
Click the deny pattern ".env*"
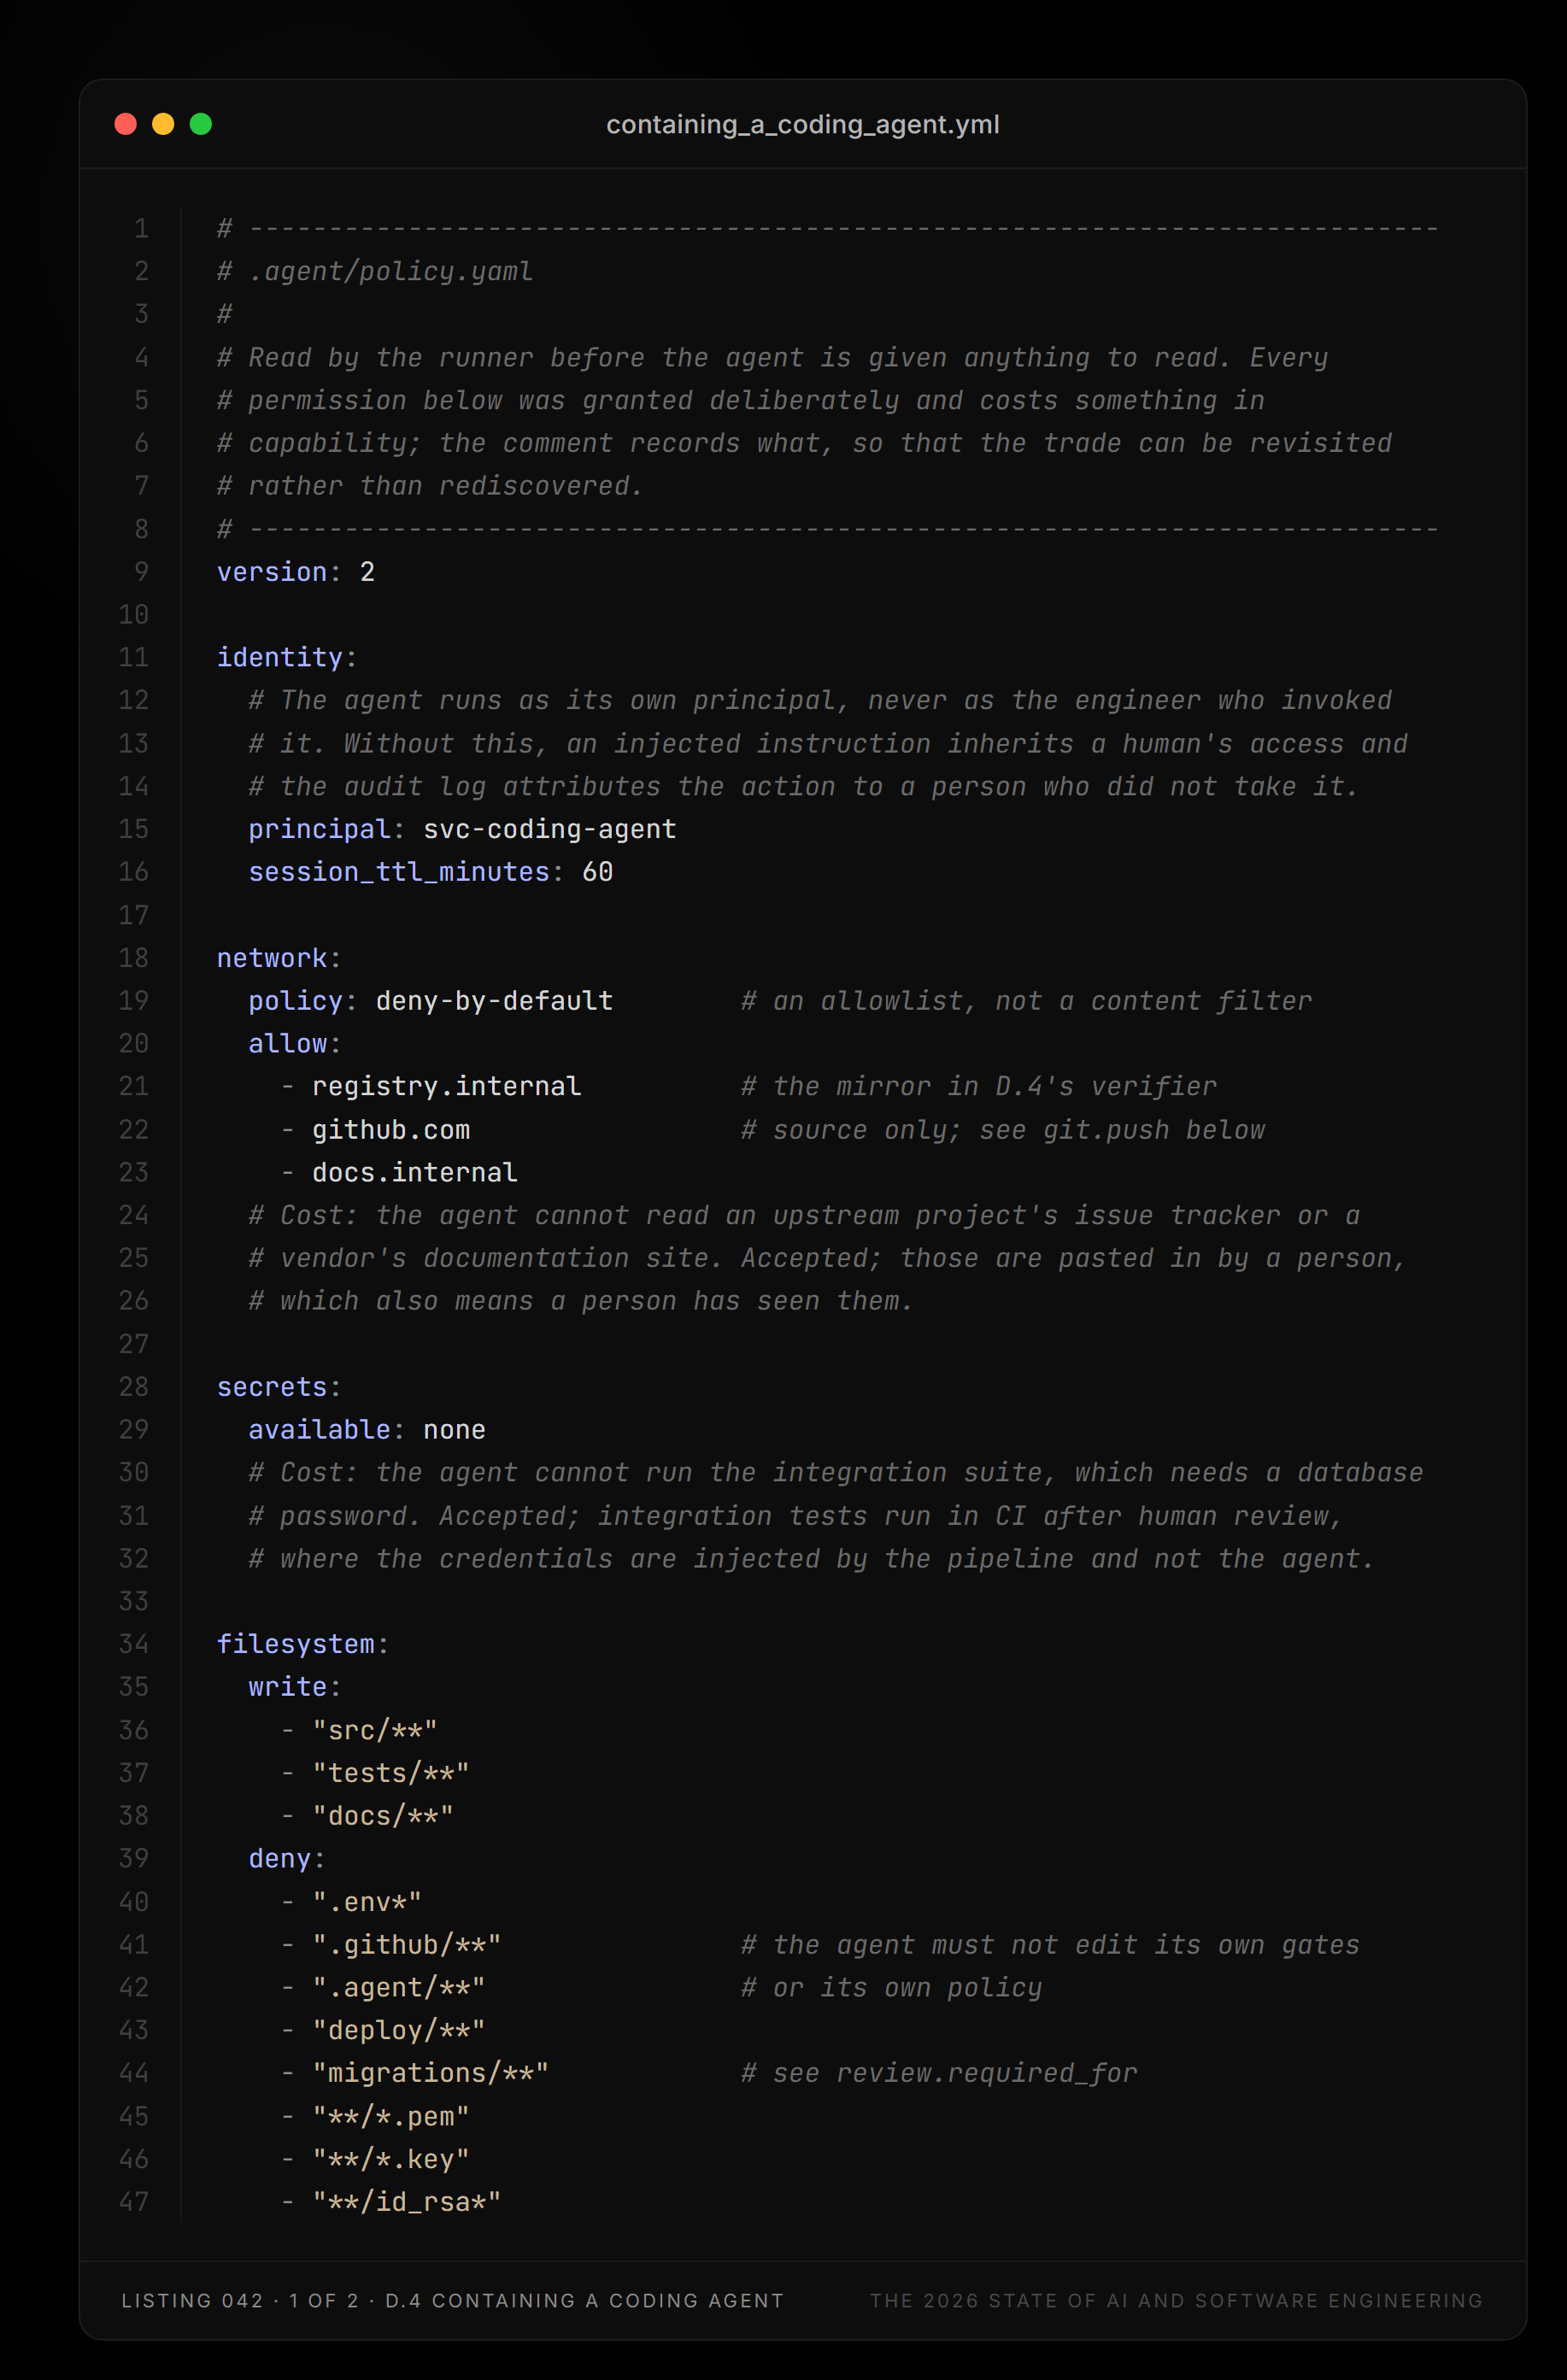pyautogui.click(x=367, y=1902)
